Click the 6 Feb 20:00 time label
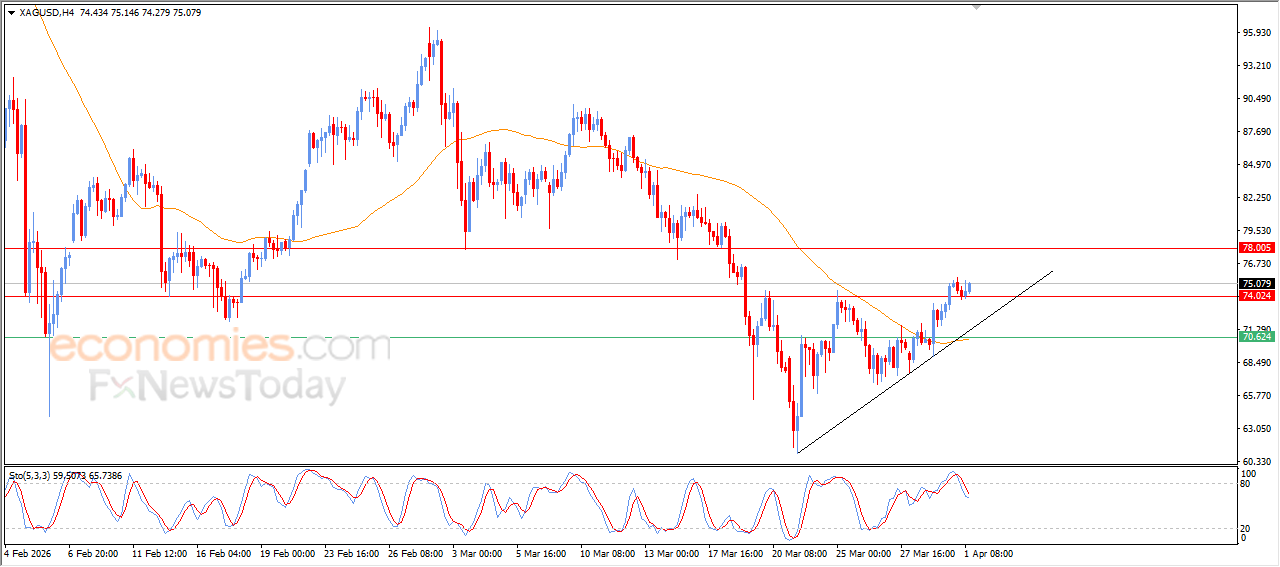The width and height of the screenshot is (1280, 567). click(94, 552)
